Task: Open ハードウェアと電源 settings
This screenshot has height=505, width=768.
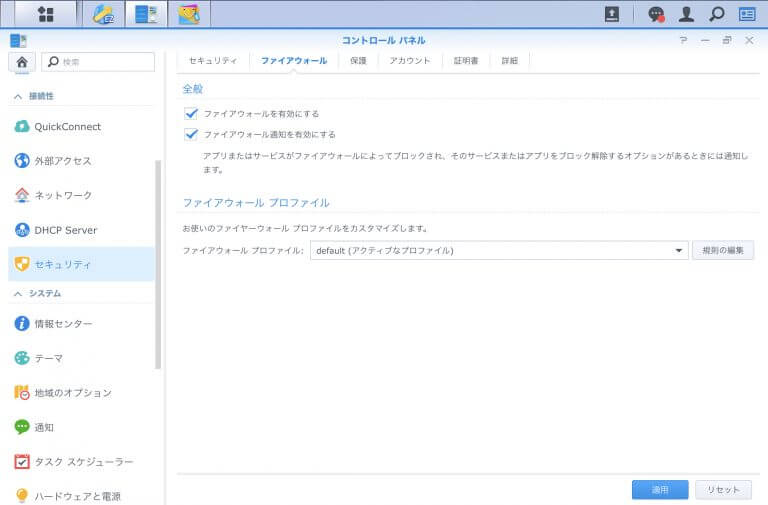Action: [x=81, y=496]
